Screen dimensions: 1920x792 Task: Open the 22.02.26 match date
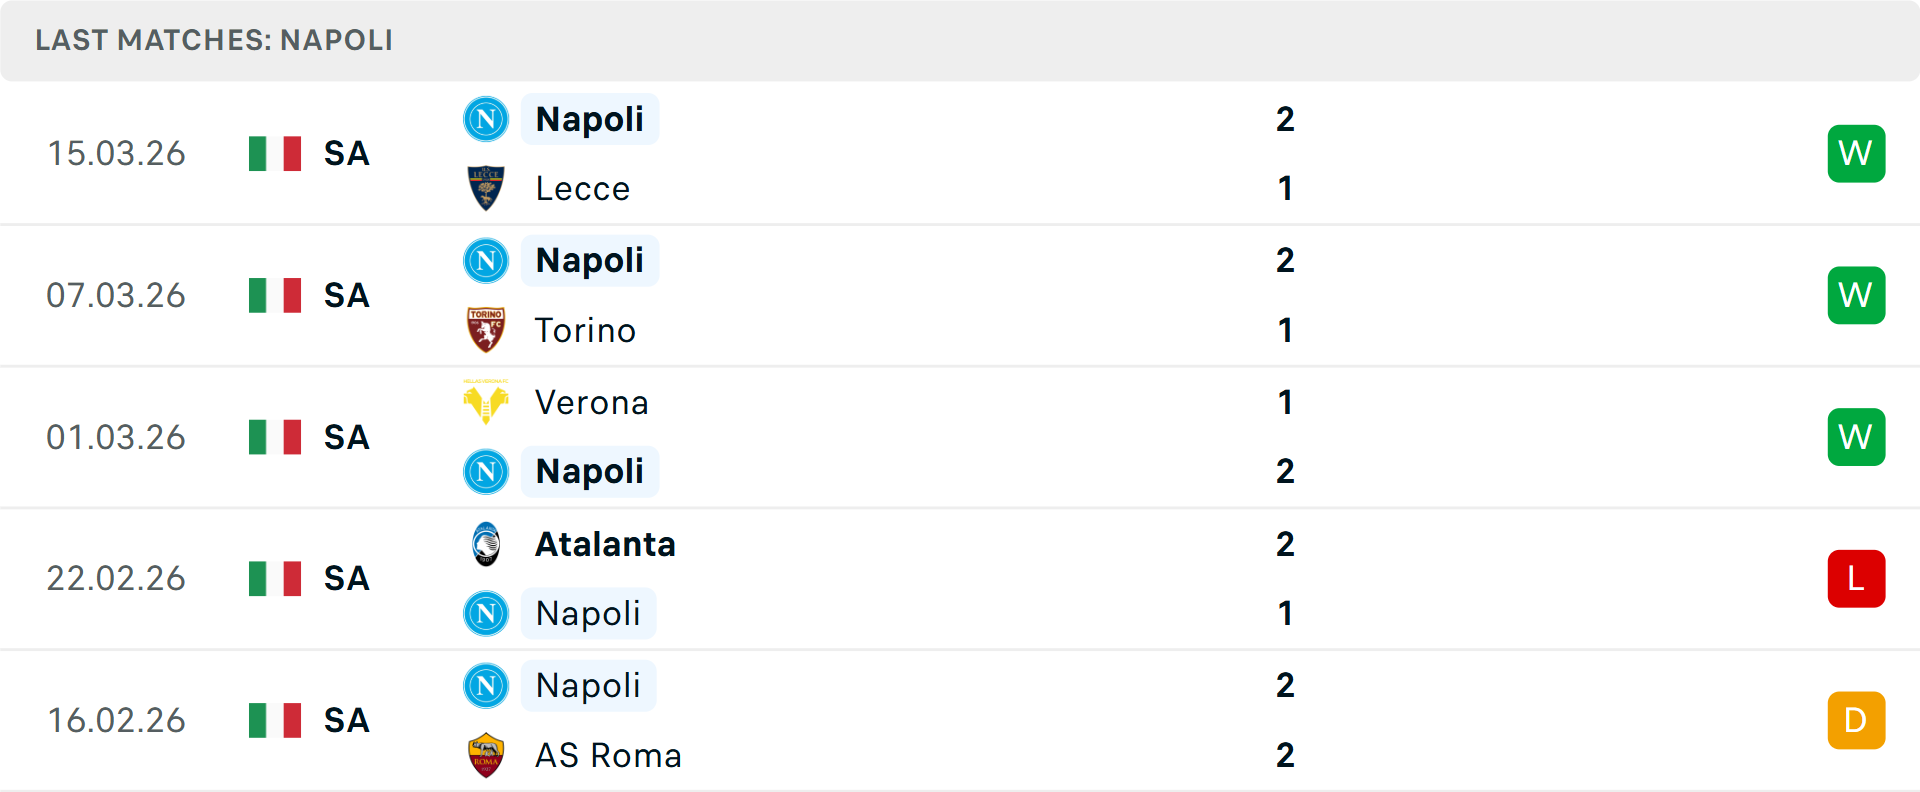pyautogui.click(x=116, y=579)
